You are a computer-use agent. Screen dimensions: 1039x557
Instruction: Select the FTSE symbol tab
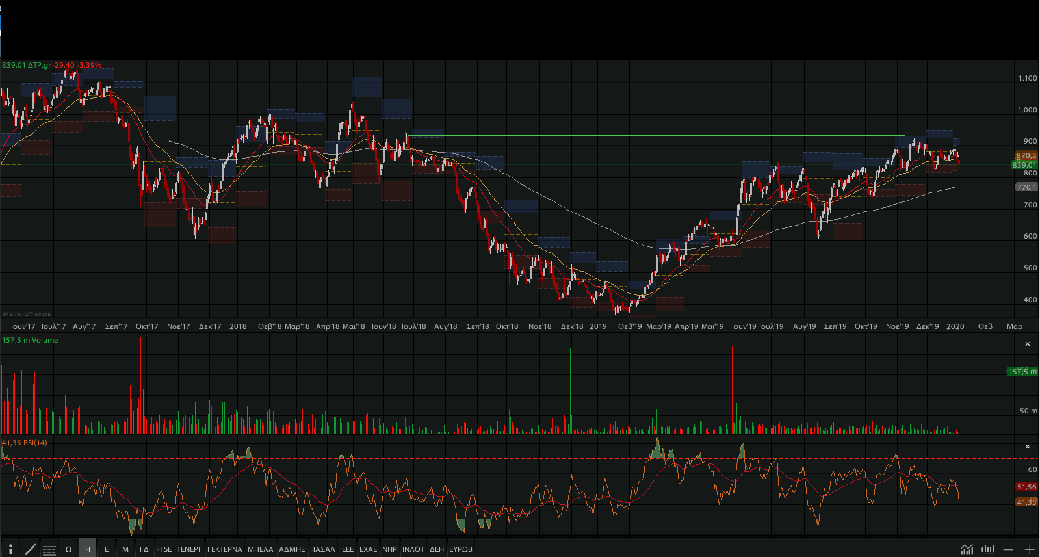163,549
